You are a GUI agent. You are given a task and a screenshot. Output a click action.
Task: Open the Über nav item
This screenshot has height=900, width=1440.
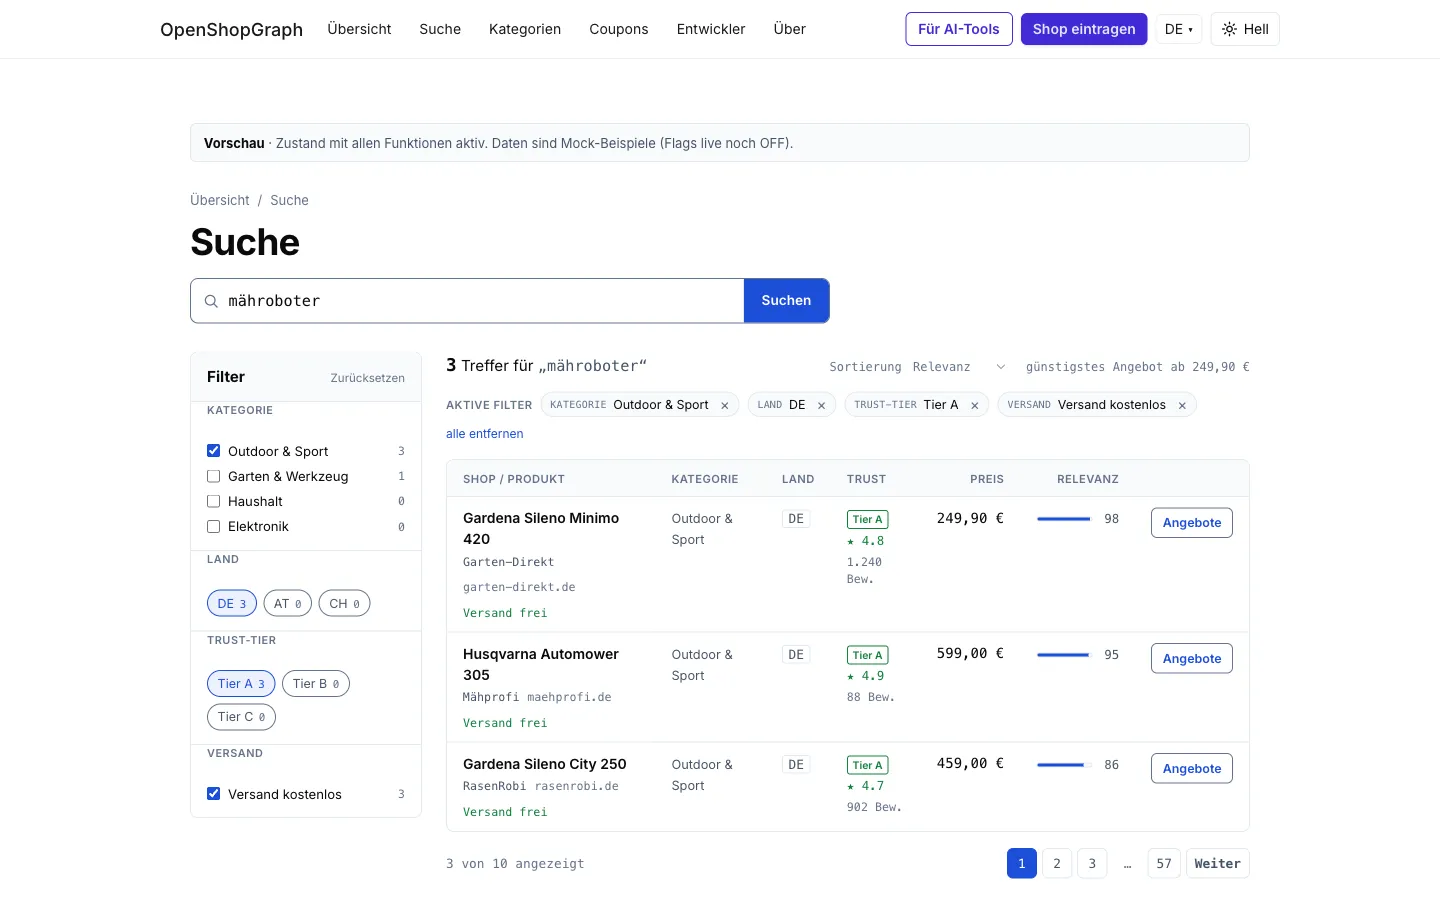pyautogui.click(x=789, y=29)
